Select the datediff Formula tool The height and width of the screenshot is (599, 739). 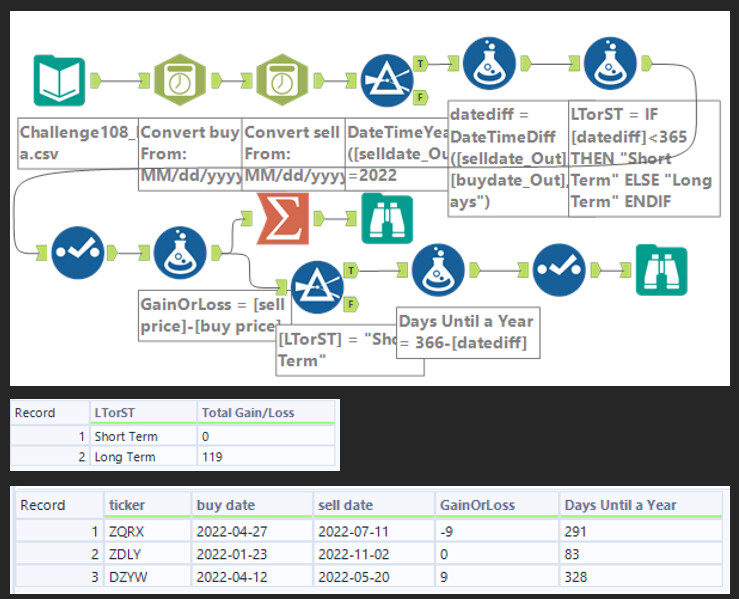pos(489,63)
